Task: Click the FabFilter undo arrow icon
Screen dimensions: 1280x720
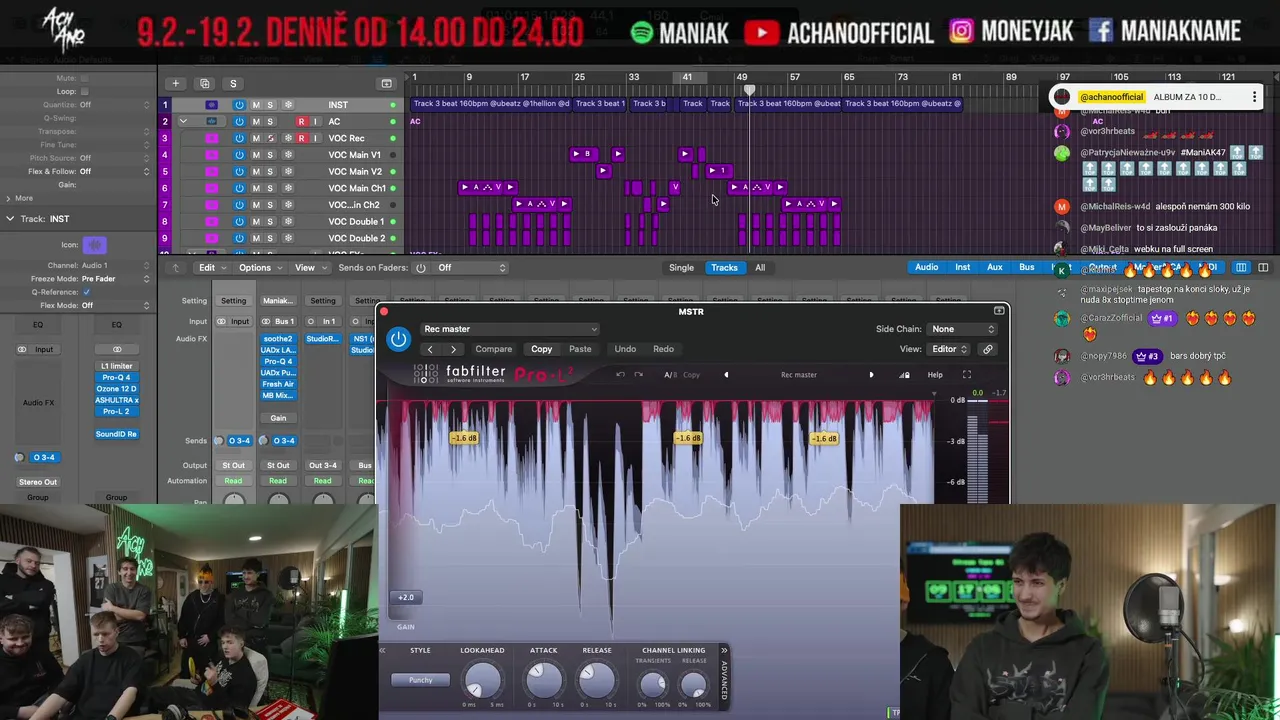Action: 620,375
